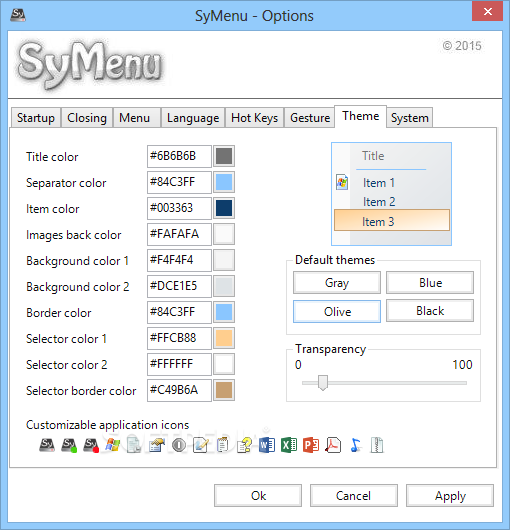Open the Selector border color swatch
Screen dimensions: 510x530
coord(224,390)
